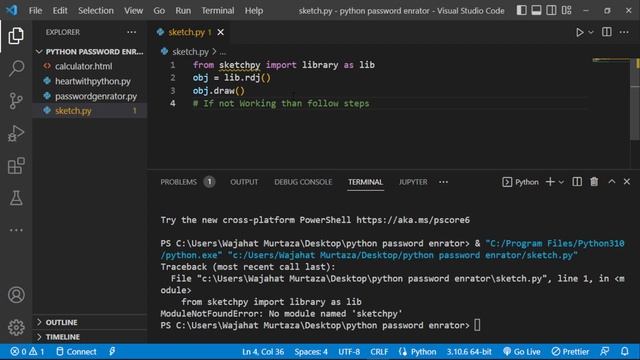Click Connect in the status bar
This screenshot has width=640, height=360.
76,352
